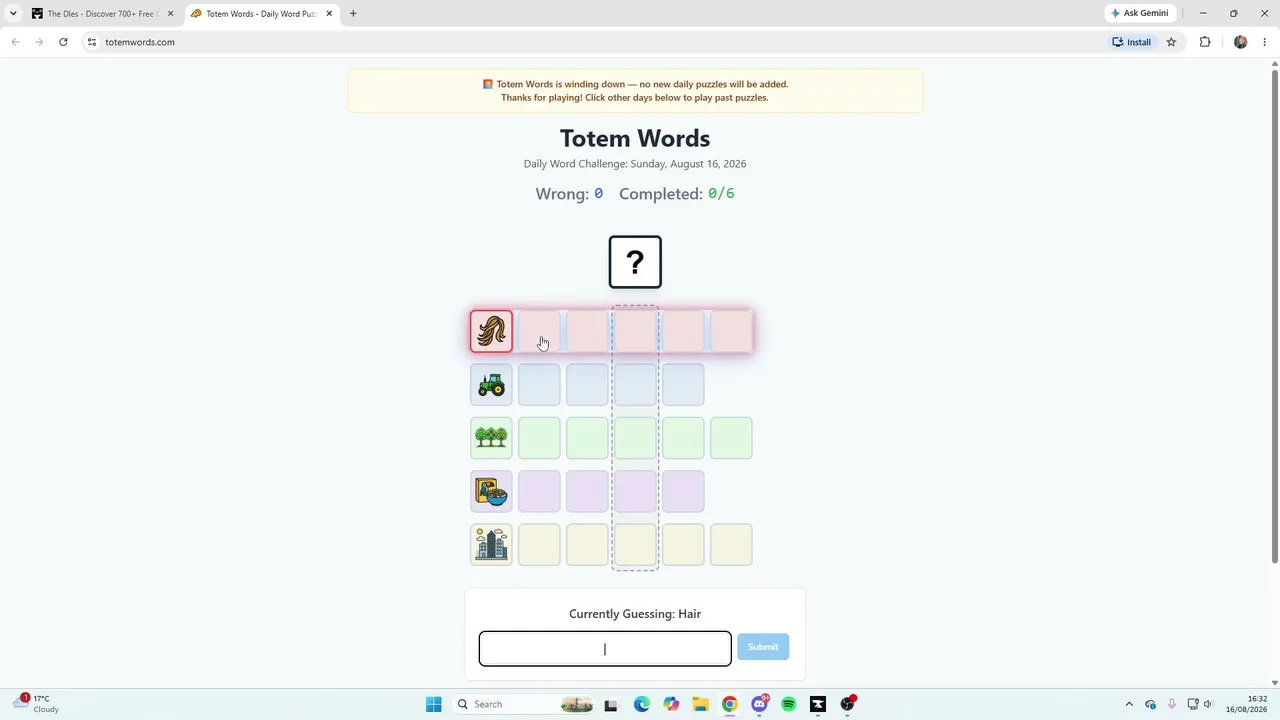Open OBS Studio from the taskbar

coord(847,704)
